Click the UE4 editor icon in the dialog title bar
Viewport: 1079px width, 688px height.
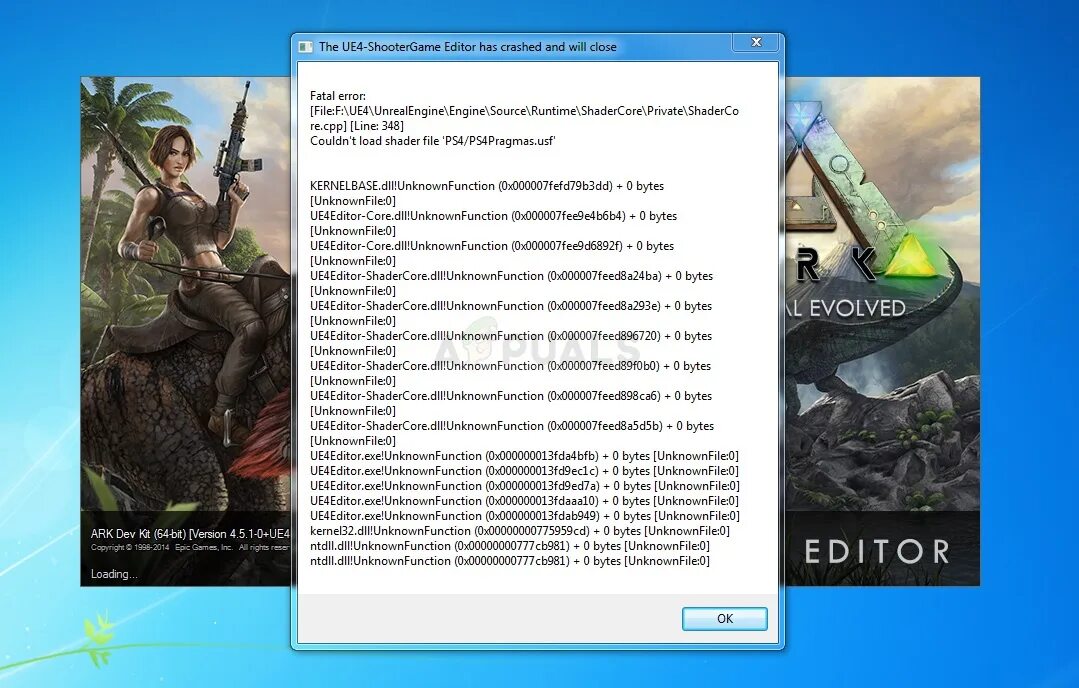tap(305, 42)
